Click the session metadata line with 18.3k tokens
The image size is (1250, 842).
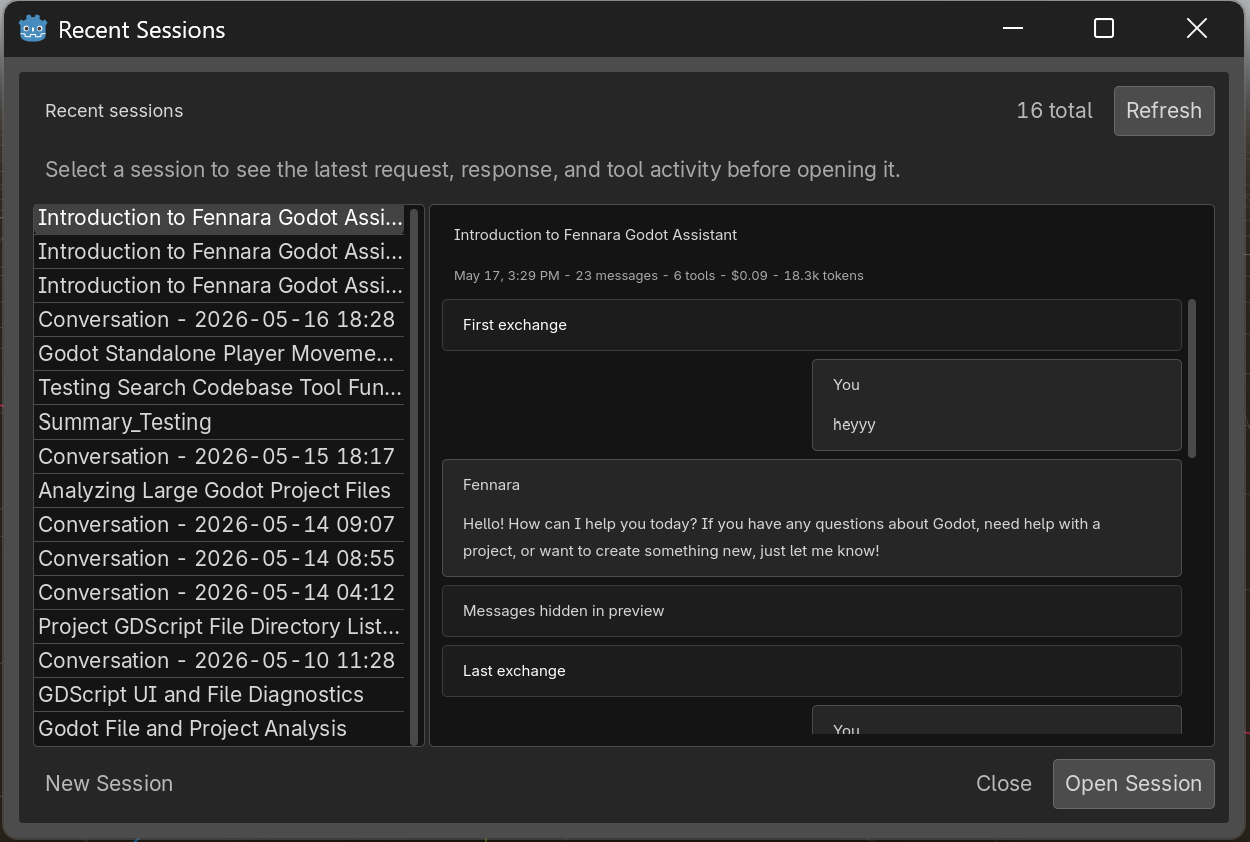(x=658, y=275)
